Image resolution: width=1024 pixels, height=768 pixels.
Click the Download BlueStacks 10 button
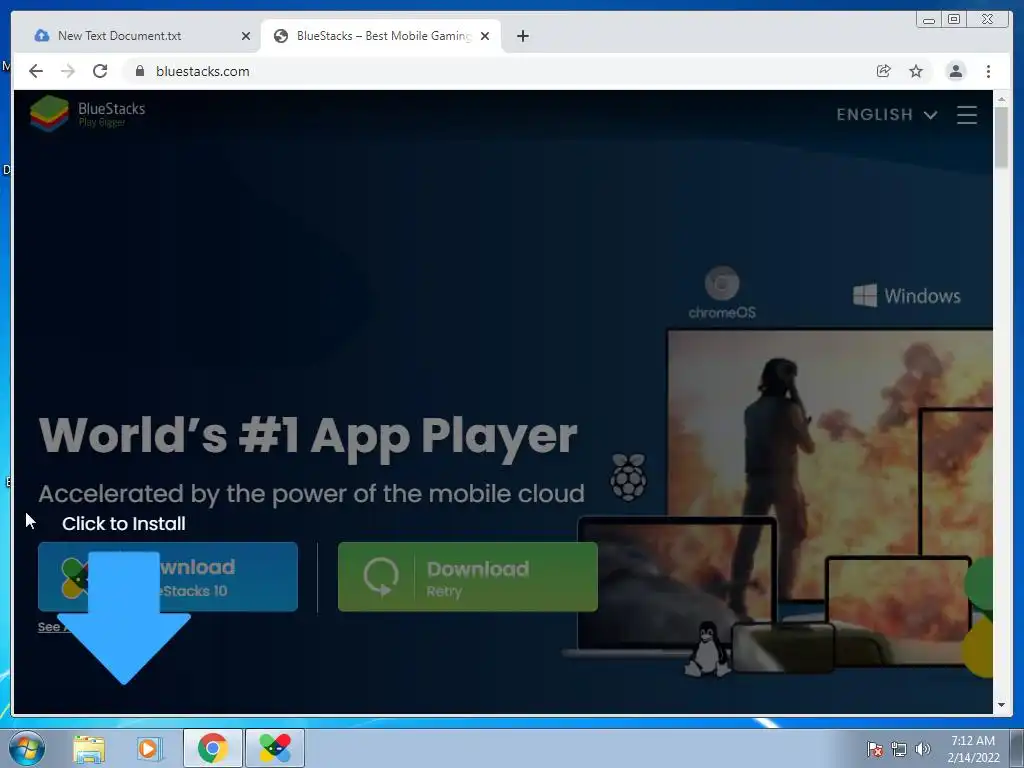coord(168,577)
